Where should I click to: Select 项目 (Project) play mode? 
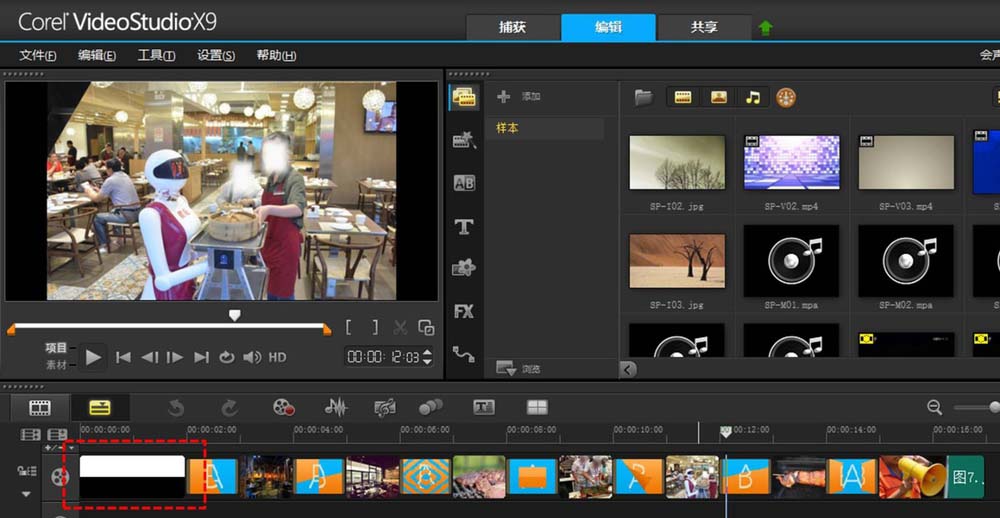56,348
